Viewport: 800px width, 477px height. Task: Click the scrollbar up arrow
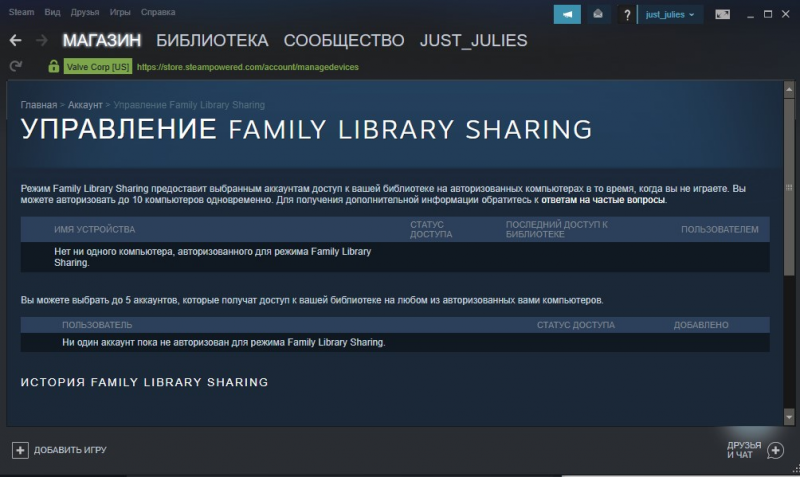coord(789,89)
